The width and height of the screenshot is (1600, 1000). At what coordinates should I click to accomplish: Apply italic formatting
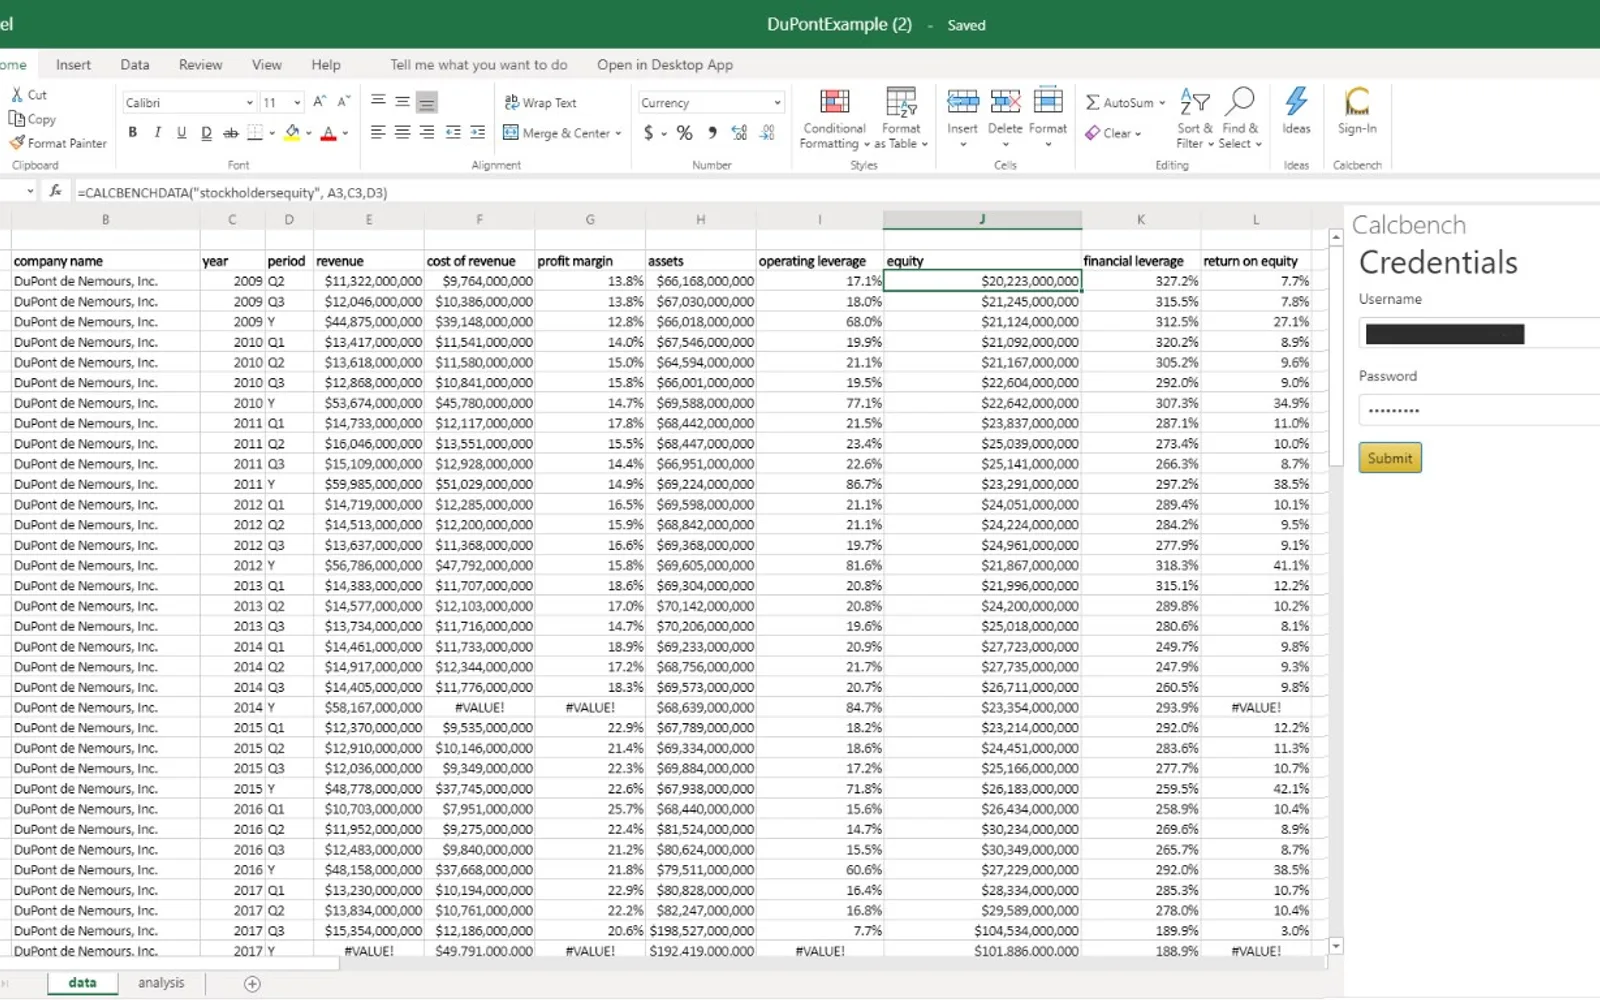(x=157, y=133)
